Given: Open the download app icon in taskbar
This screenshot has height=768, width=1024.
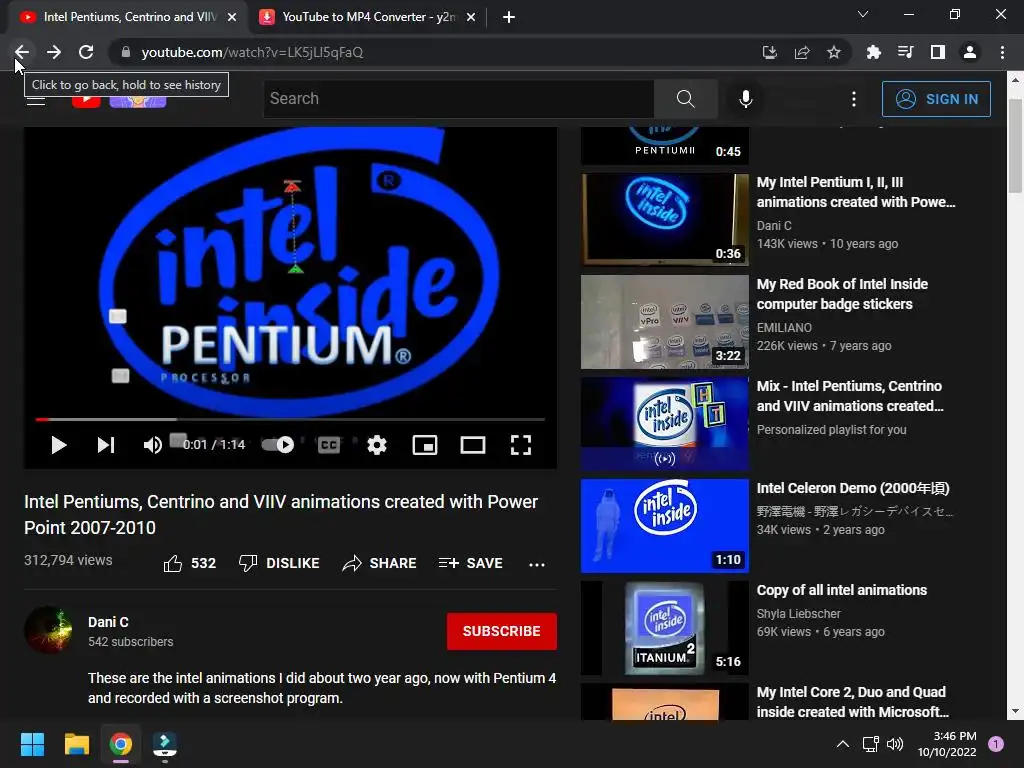Looking at the screenshot, I should 165,744.
